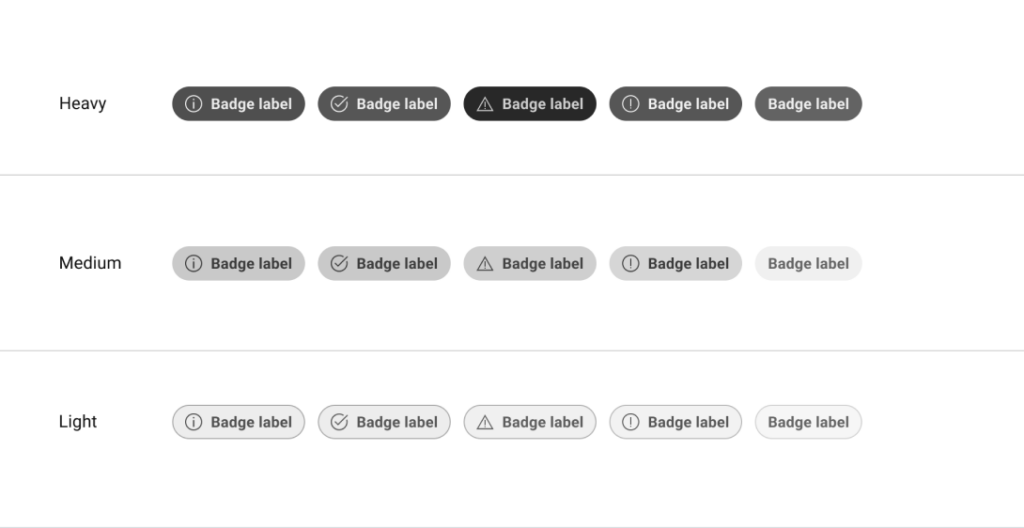1024x528 pixels.
Task: Click the first Light badge's label text
Action: (251, 422)
